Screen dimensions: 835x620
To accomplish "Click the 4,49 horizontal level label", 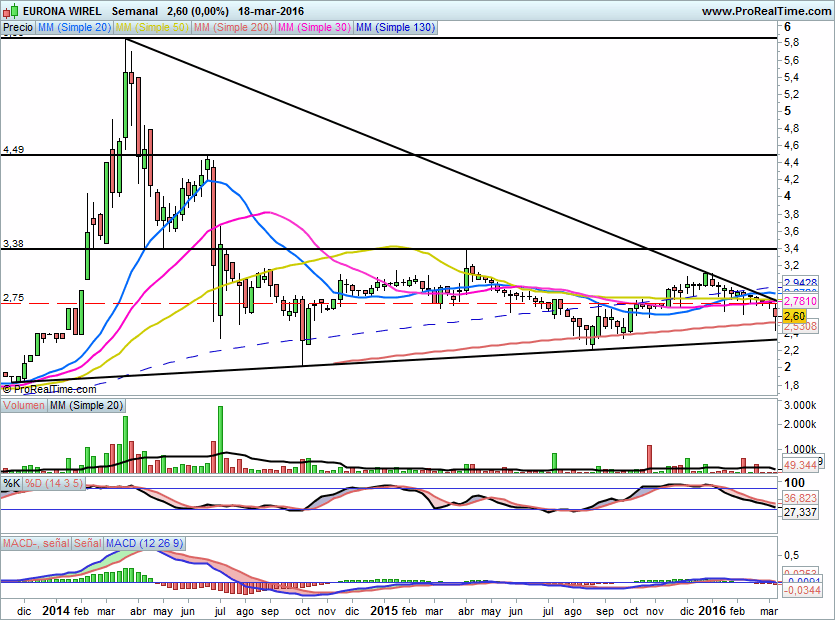I will (13, 150).
